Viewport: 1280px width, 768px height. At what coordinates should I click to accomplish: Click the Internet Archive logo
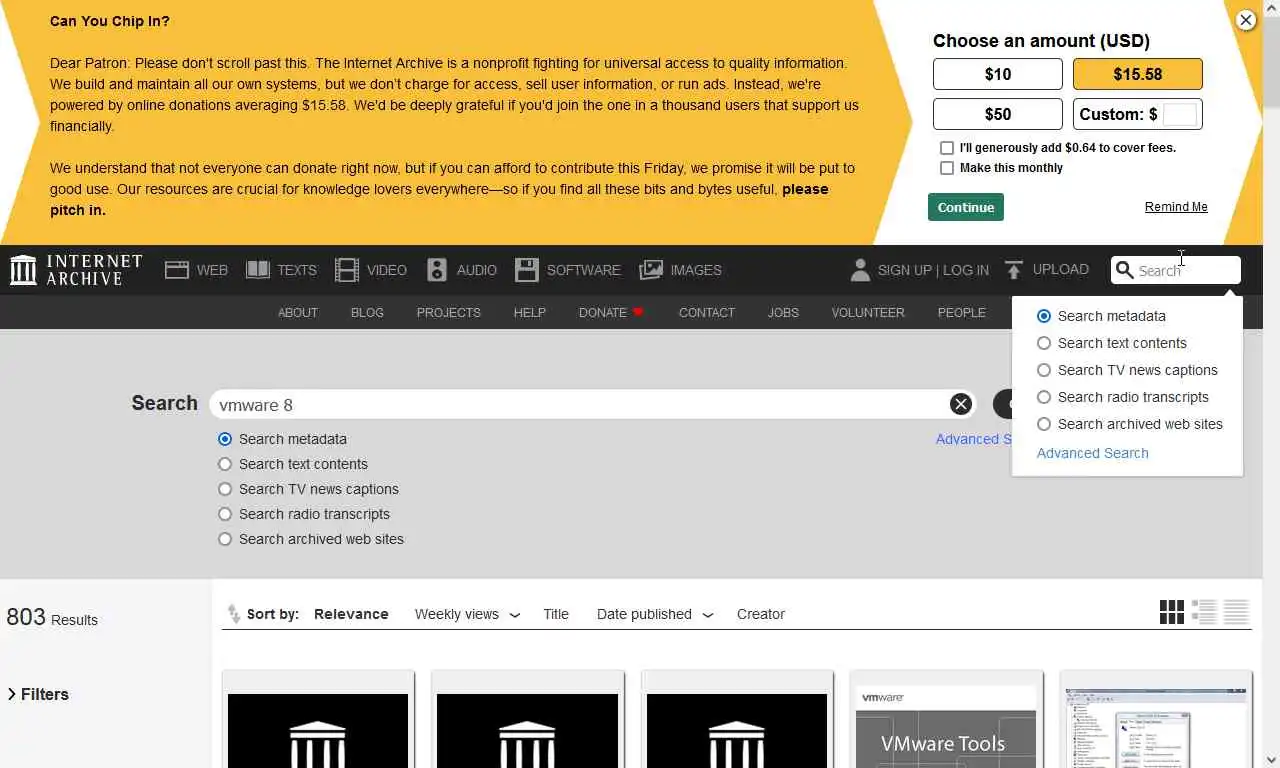click(76, 270)
